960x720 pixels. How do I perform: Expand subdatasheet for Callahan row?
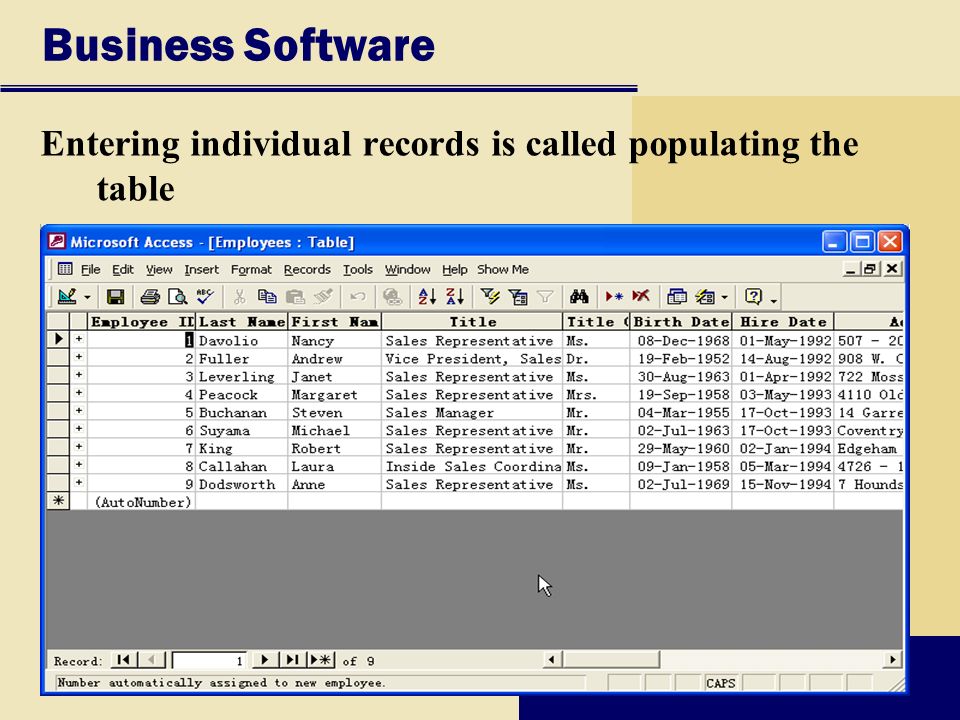tap(79, 464)
